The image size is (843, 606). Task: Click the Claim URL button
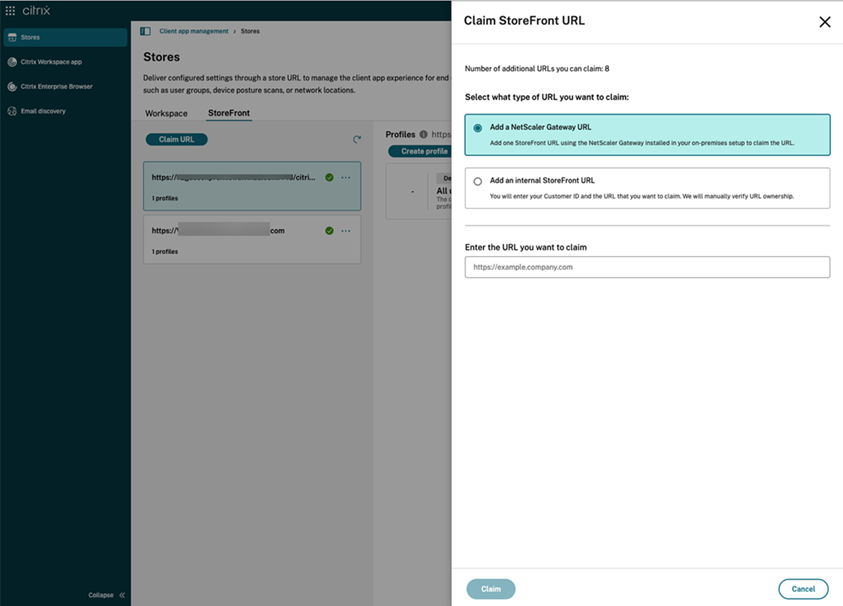tap(176, 139)
